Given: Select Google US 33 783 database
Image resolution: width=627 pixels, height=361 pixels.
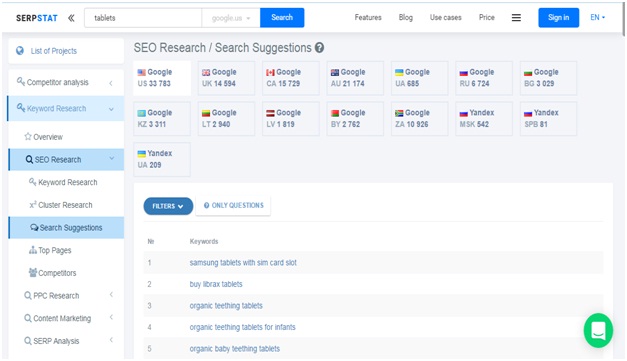Looking at the screenshot, I should [x=162, y=78].
